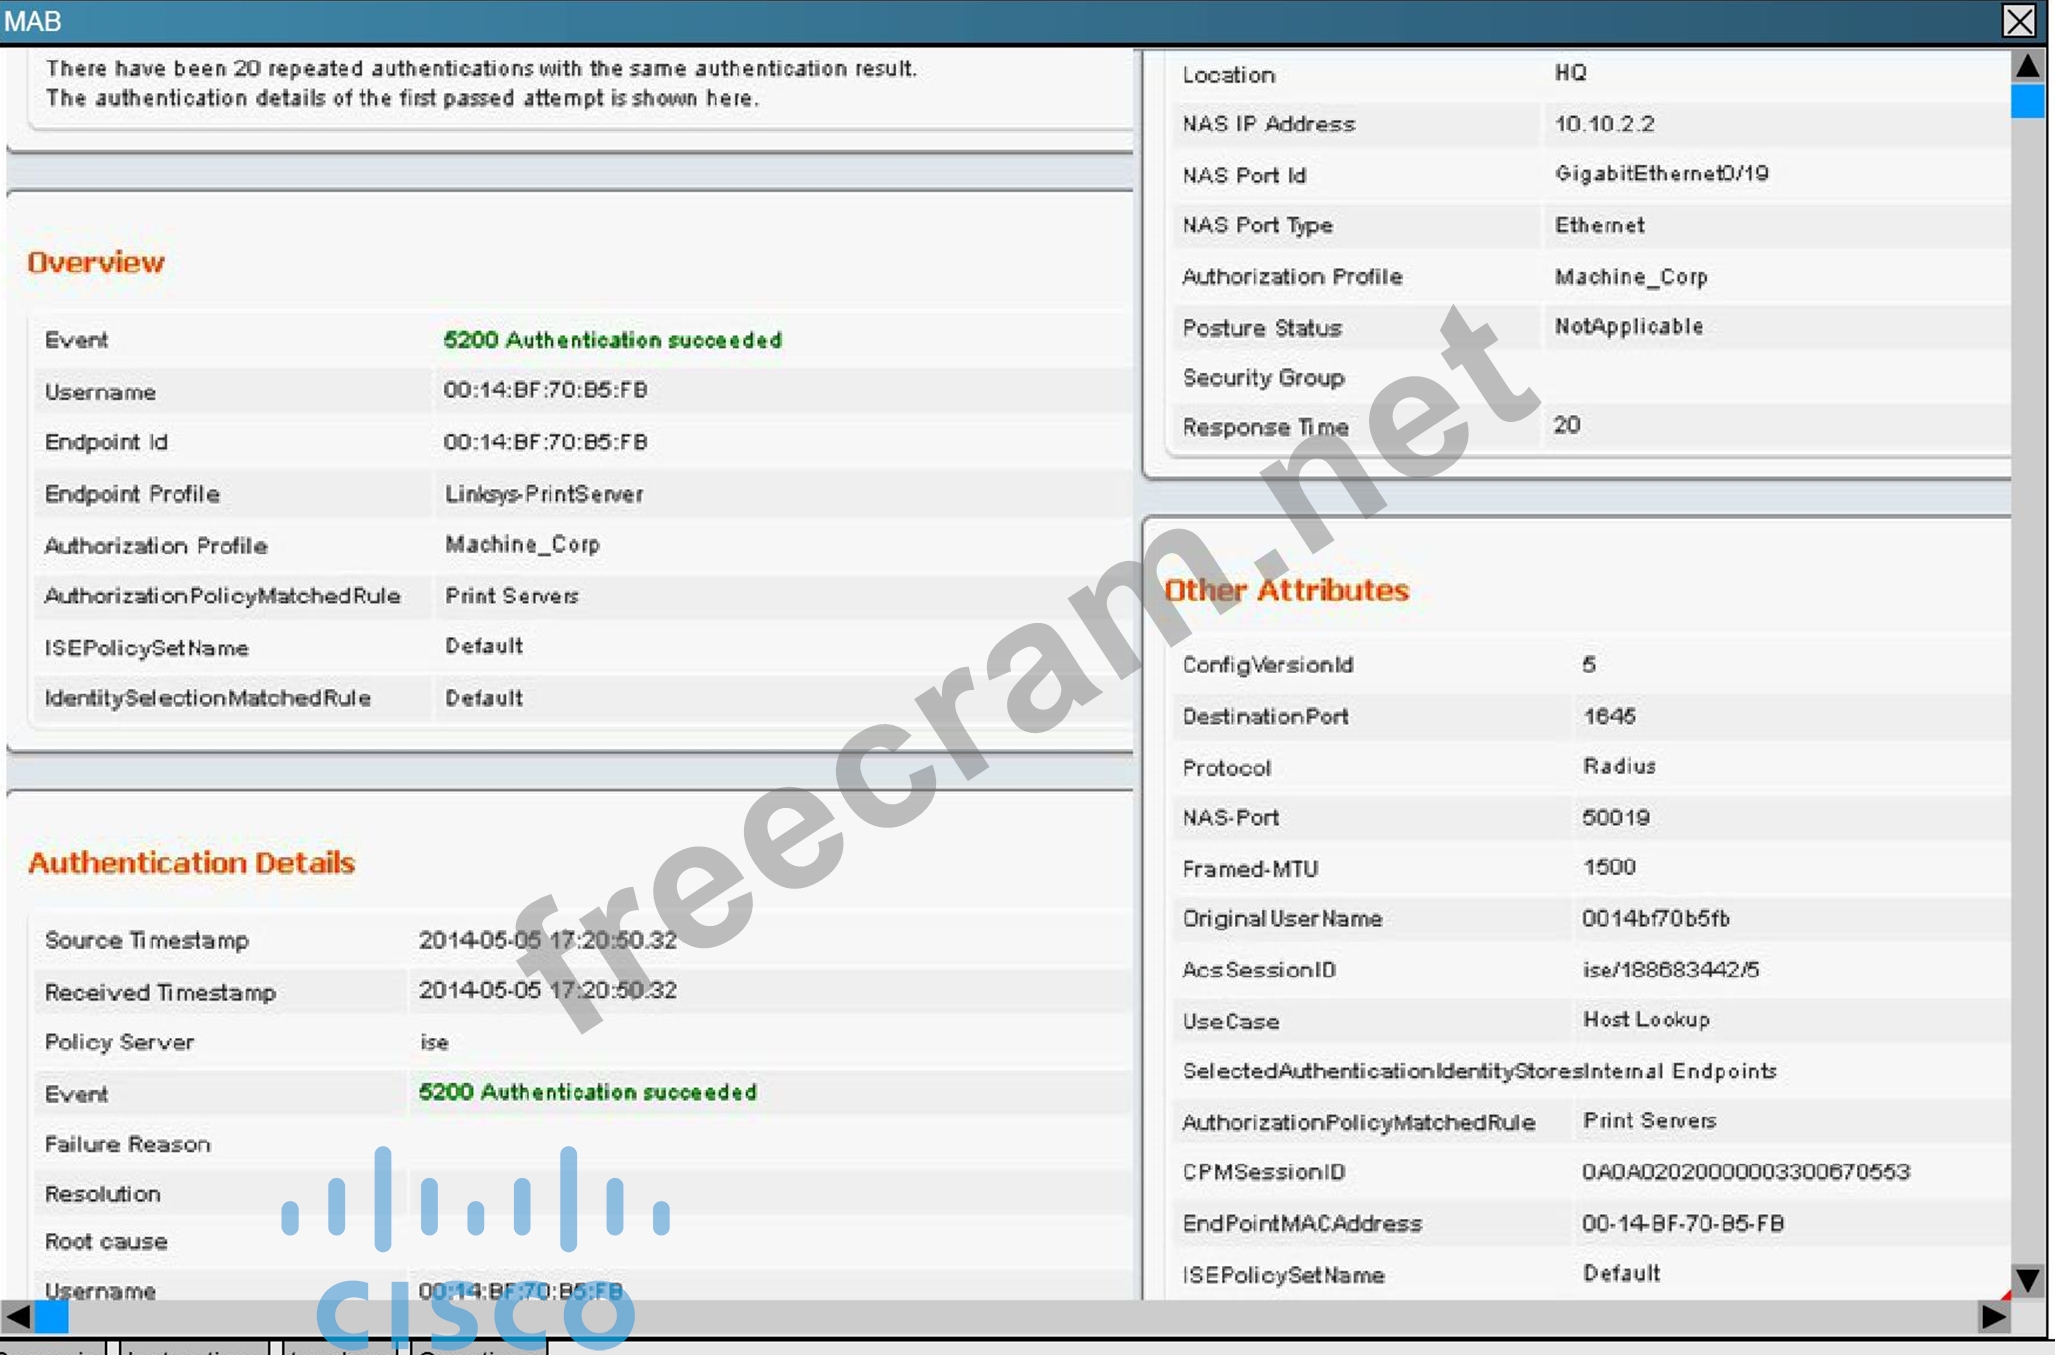
Task: Click the vertical scrollbar up arrow
Action: tap(2027, 67)
